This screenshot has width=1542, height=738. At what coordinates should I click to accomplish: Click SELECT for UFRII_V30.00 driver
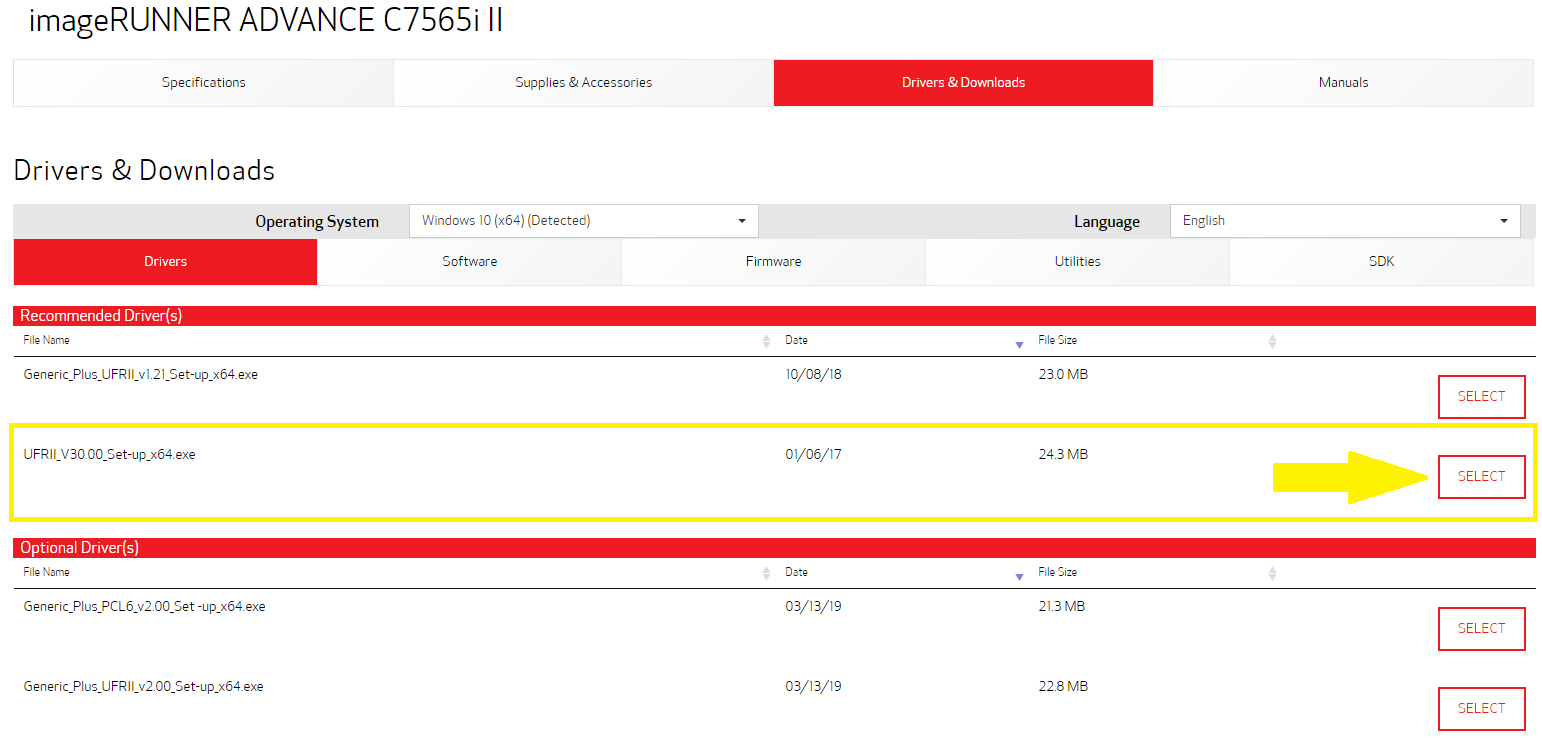(x=1481, y=476)
